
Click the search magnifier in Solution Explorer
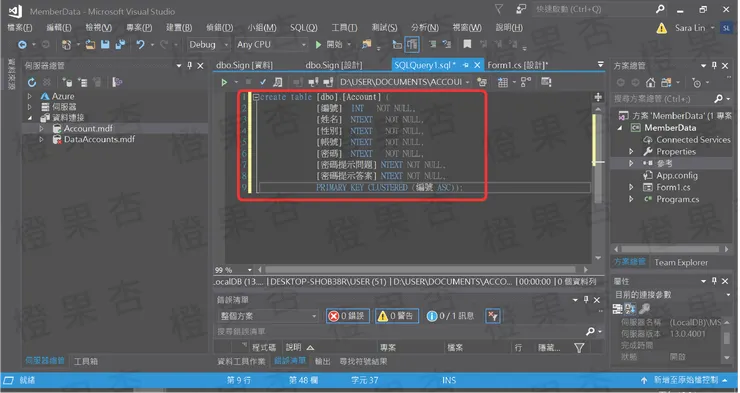tap(718, 99)
